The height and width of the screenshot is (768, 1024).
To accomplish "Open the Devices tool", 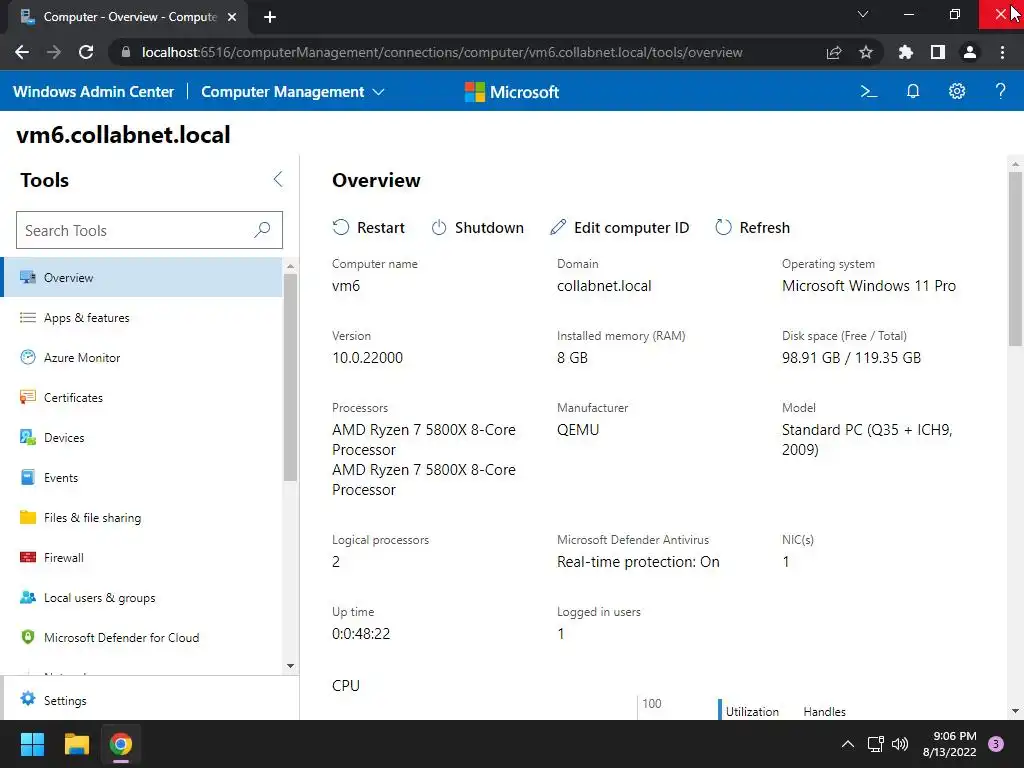I will tap(142, 438).
